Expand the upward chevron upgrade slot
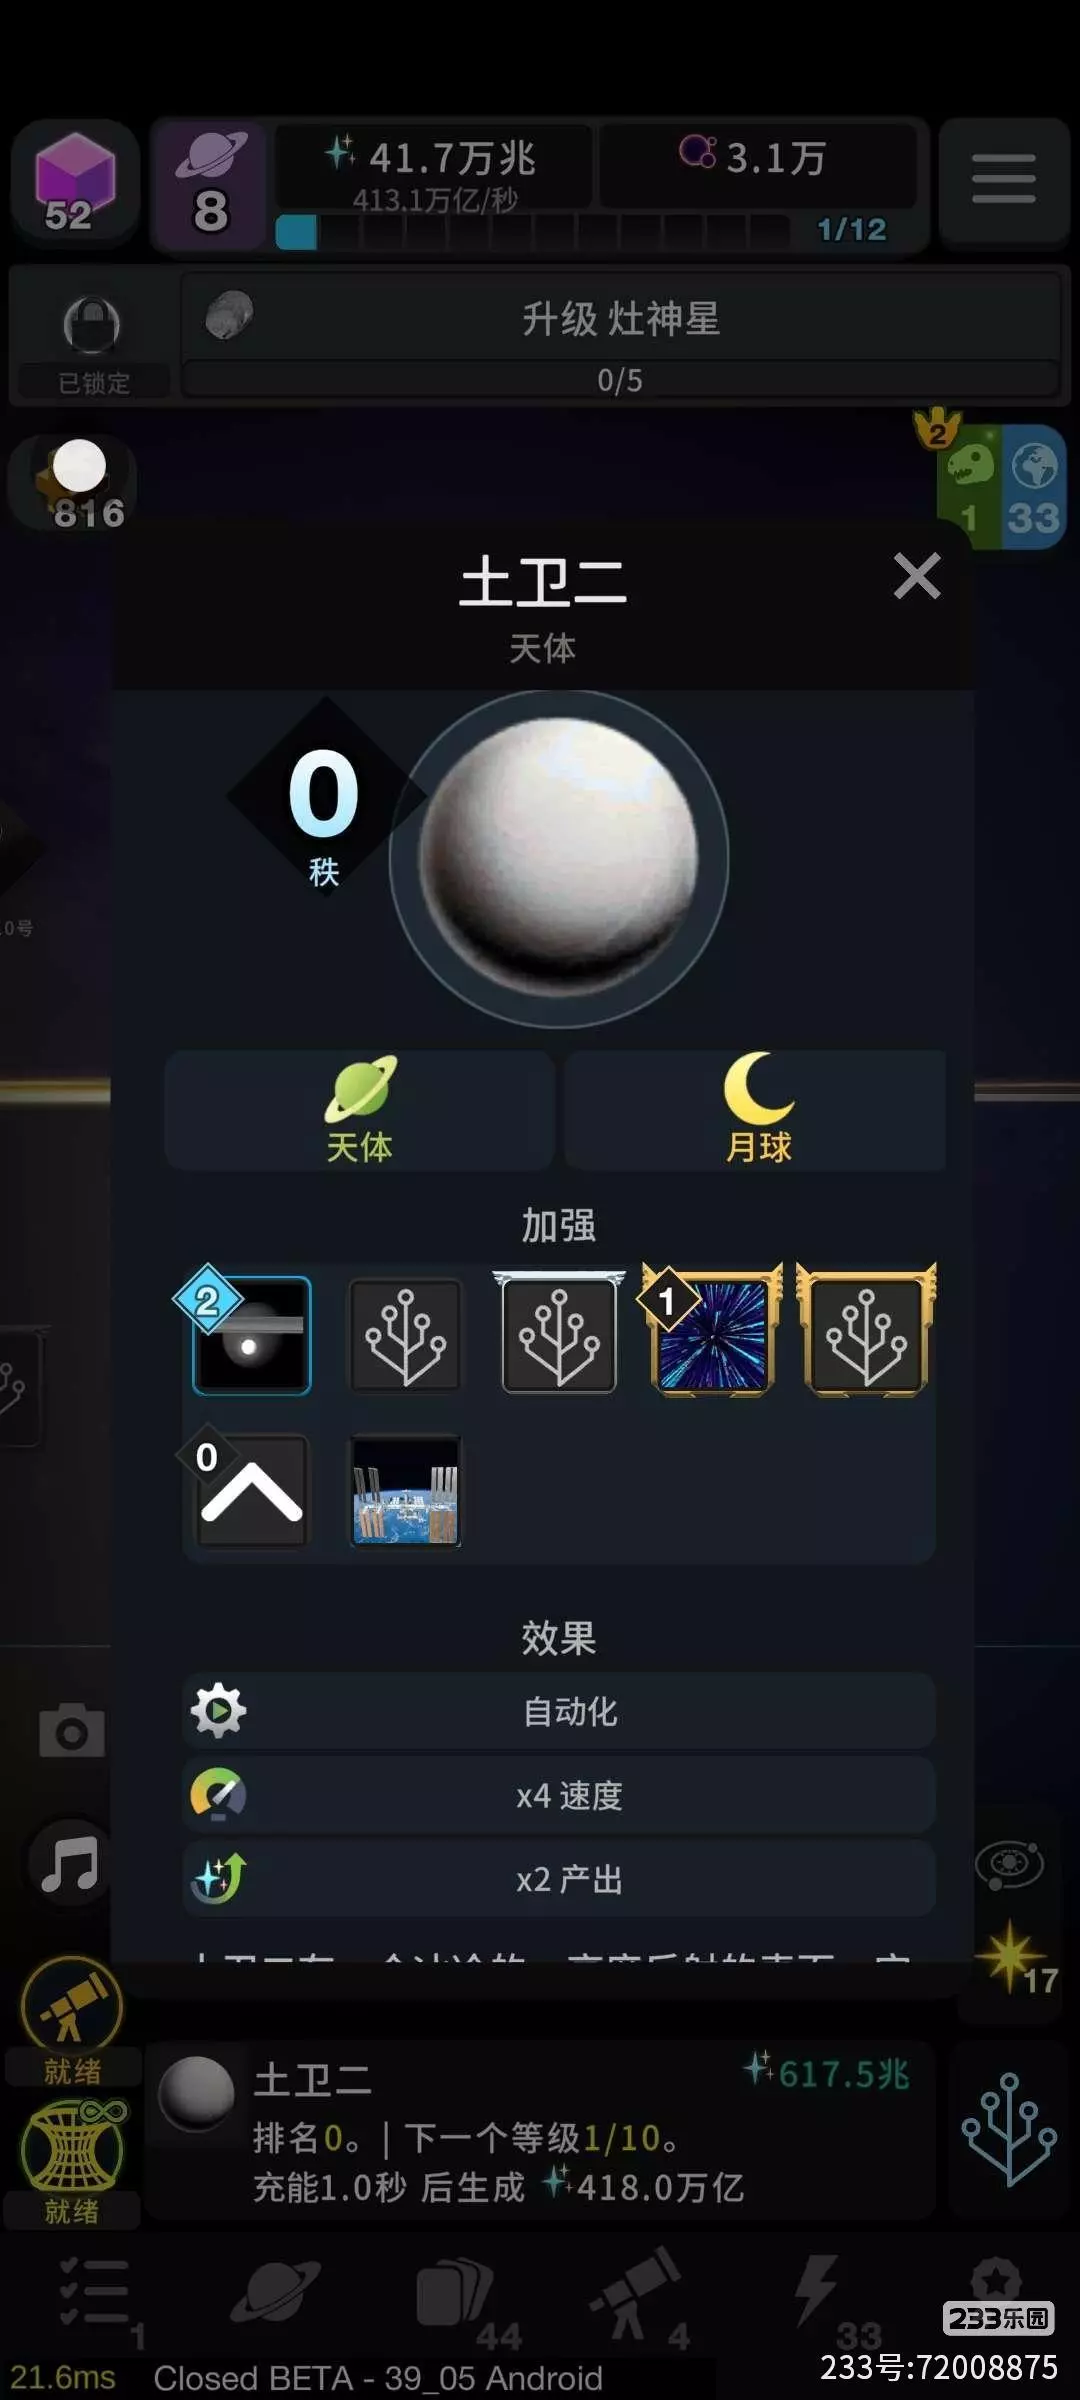The image size is (1080, 2400). pos(251,1490)
